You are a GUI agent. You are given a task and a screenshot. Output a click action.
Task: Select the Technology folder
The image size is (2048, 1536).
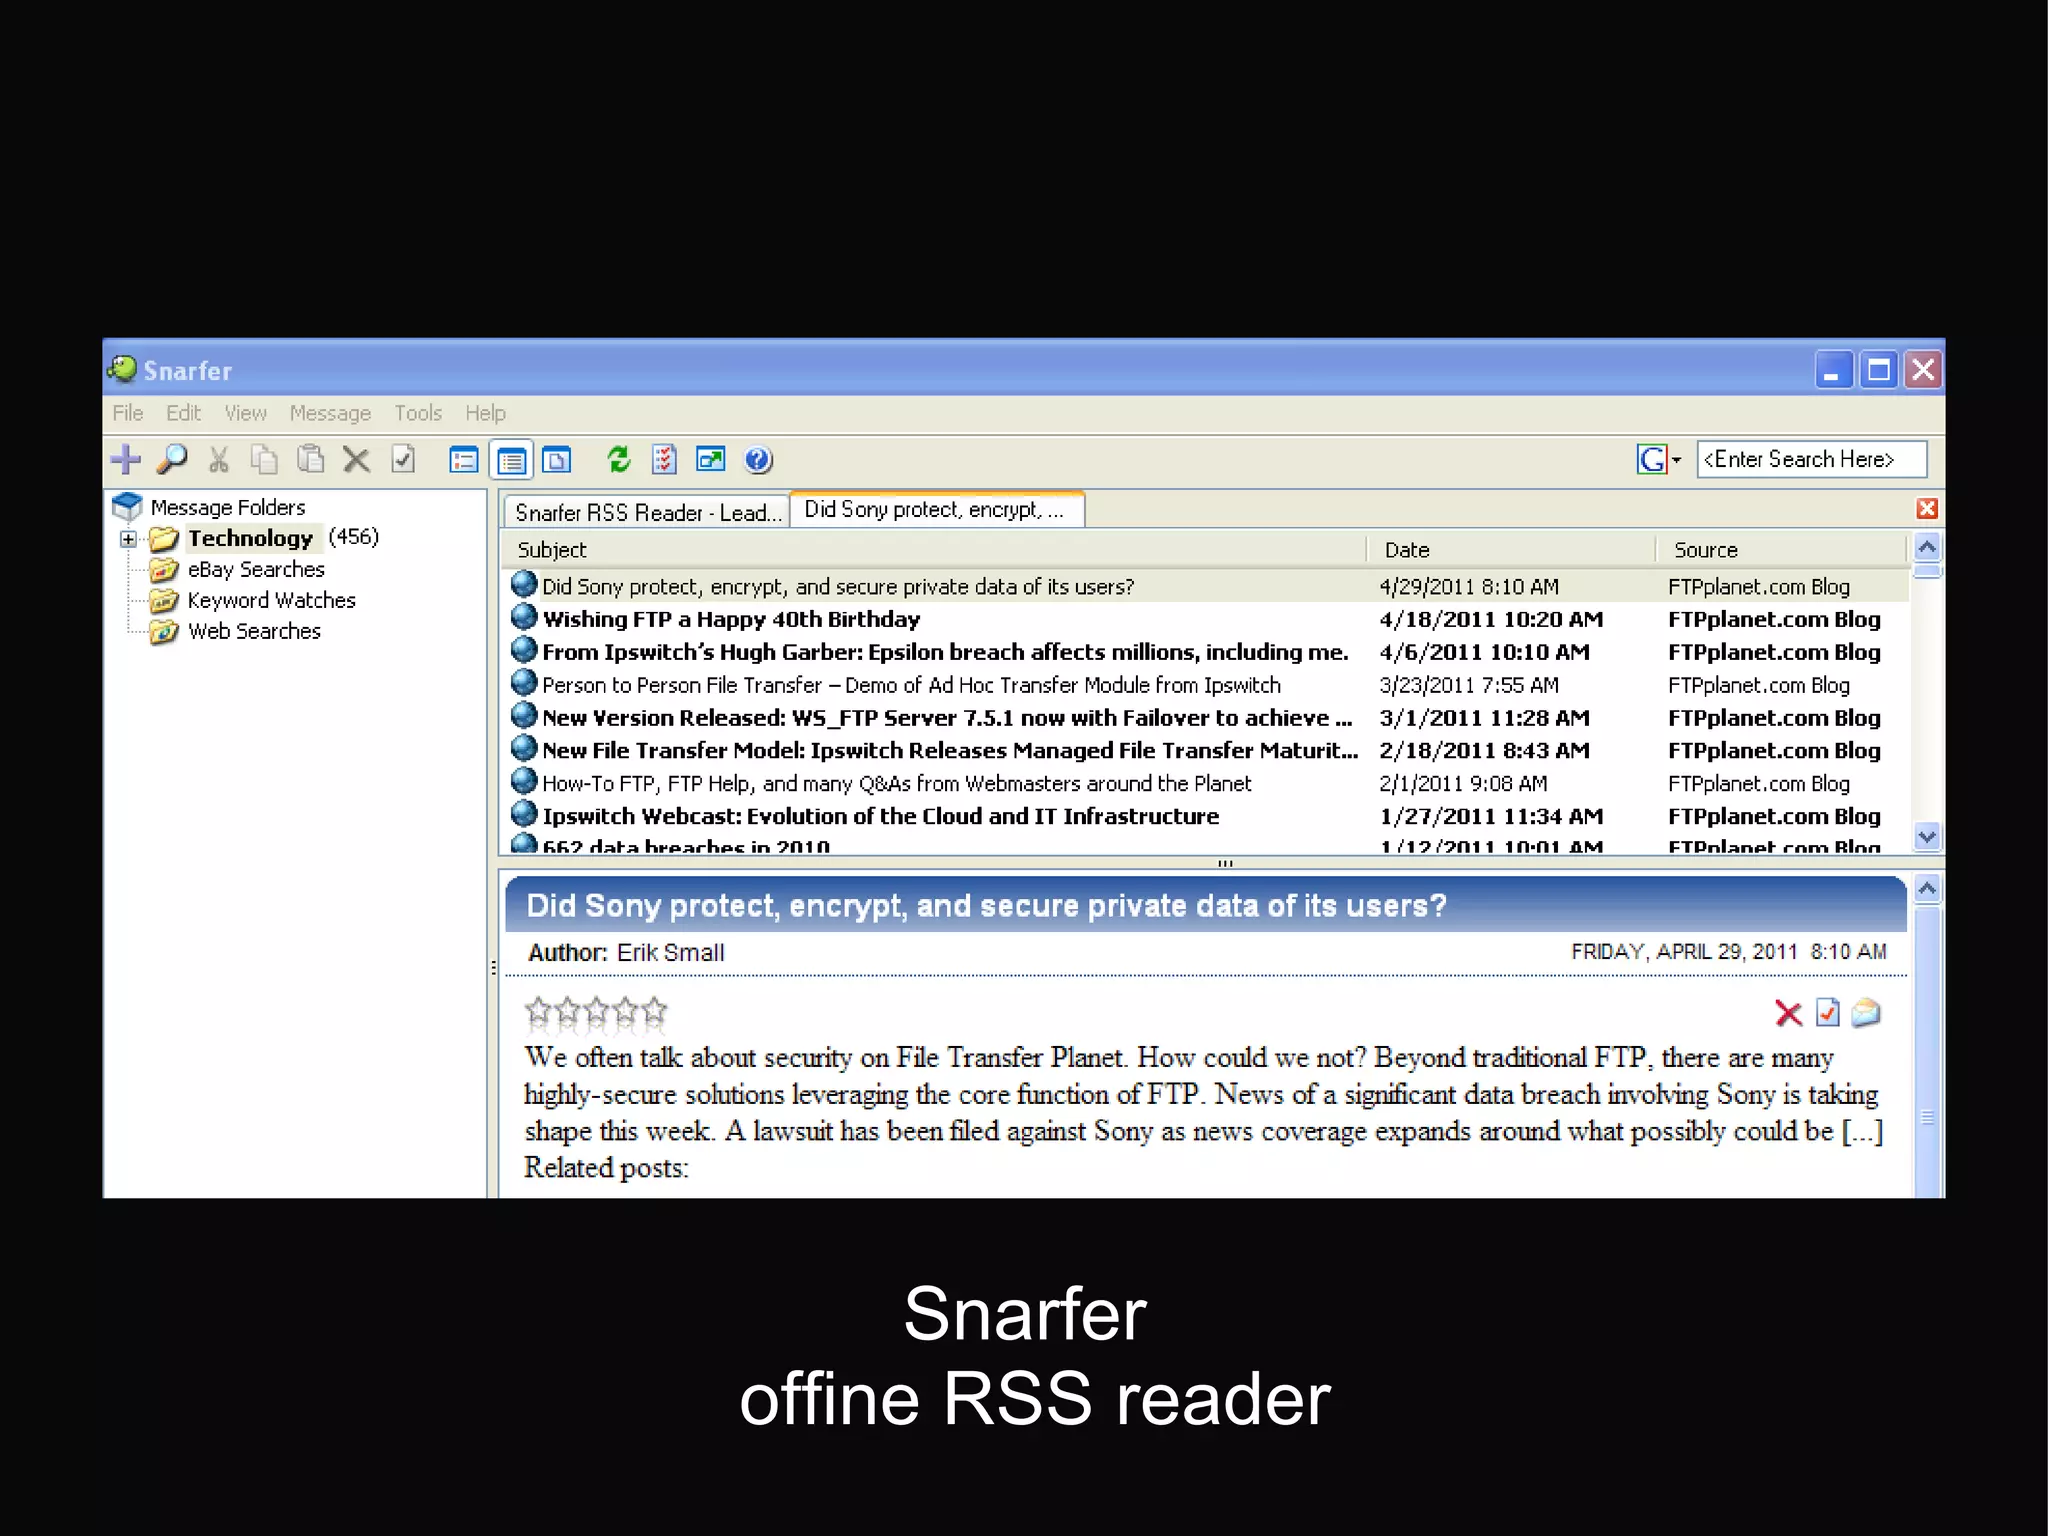coord(250,539)
